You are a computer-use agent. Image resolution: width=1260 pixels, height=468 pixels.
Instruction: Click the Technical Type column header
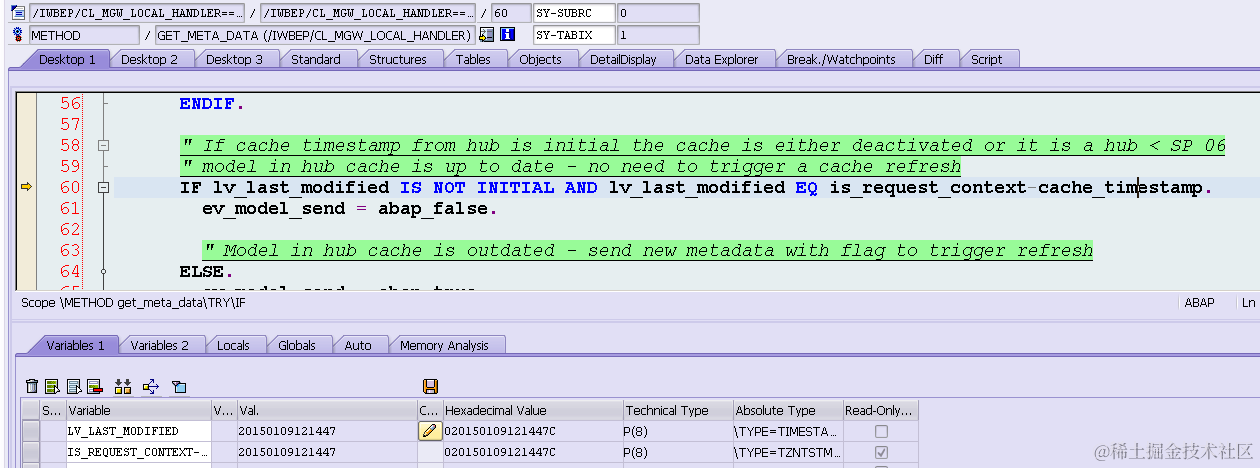tap(677, 410)
